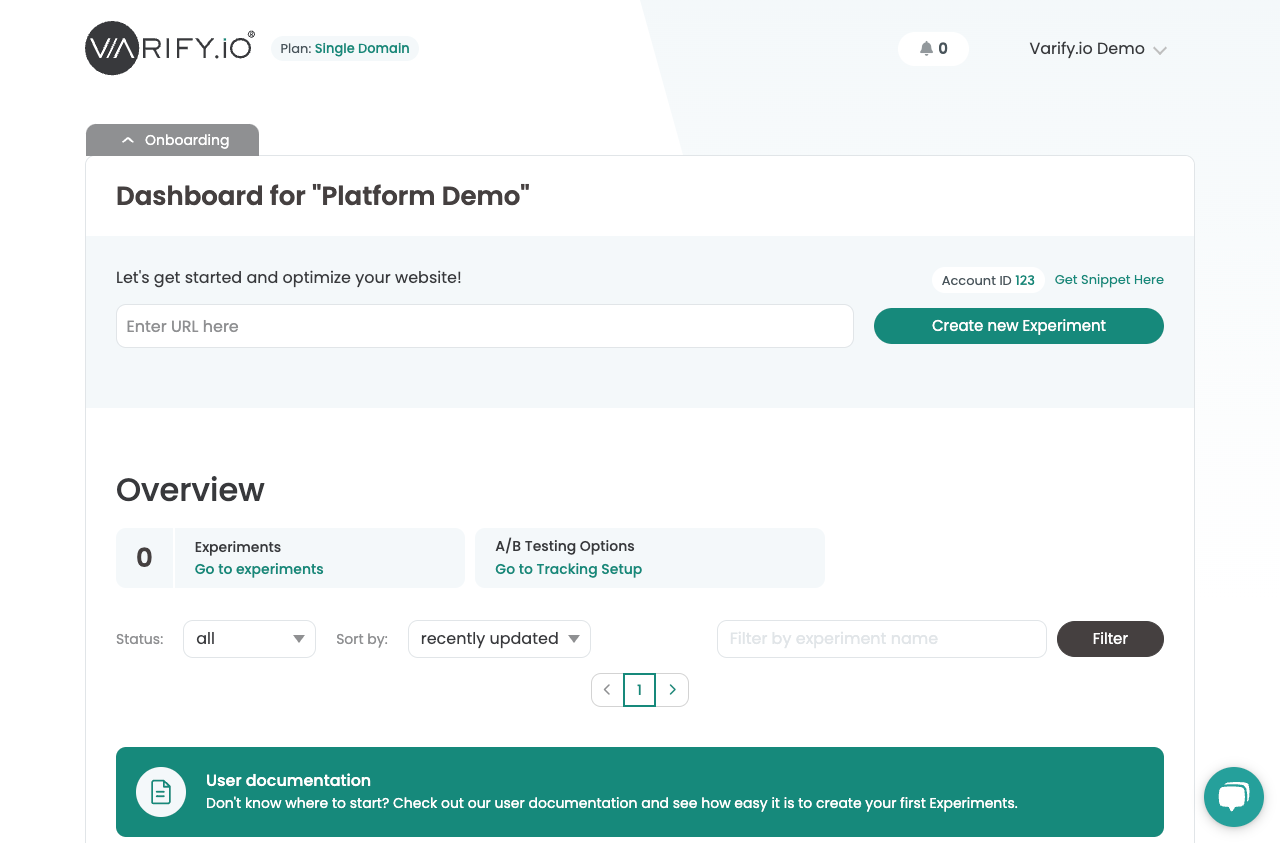
Task: Open the Sort by recently updated dropdown
Action: coord(499,639)
